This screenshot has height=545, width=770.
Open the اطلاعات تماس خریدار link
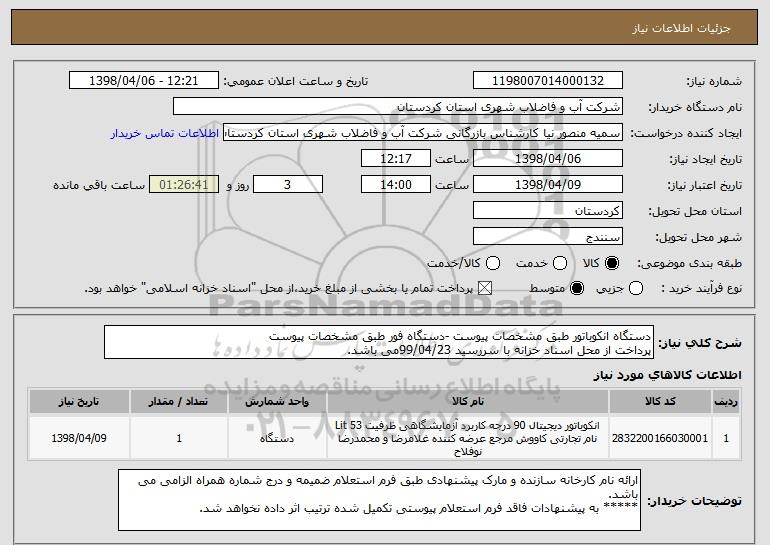click(x=165, y=133)
